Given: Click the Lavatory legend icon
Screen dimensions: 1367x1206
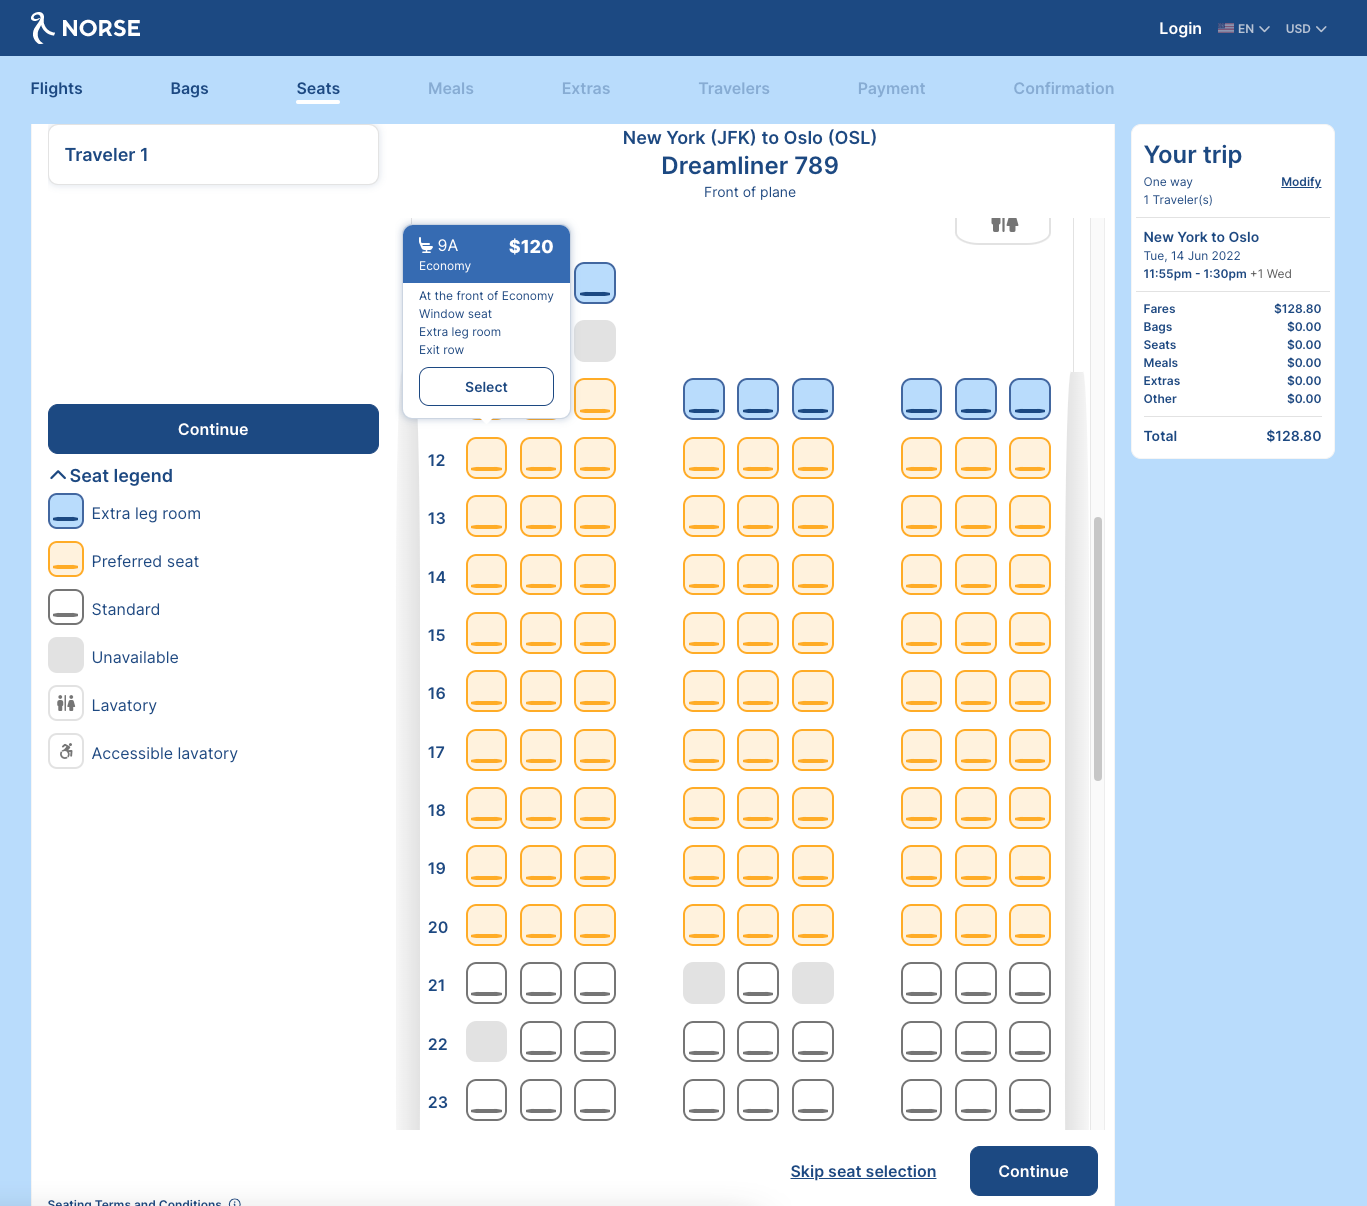Looking at the screenshot, I should (x=66, y=704).
